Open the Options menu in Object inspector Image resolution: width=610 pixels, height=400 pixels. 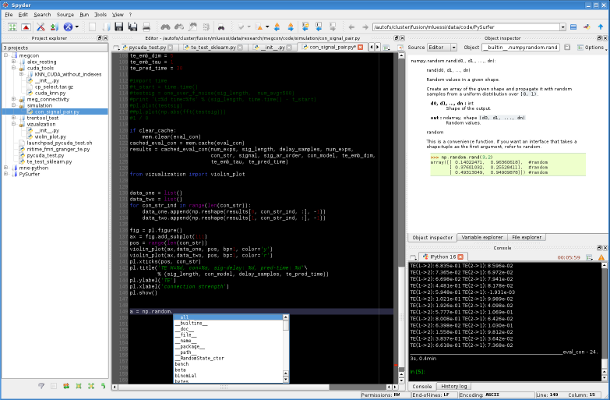[591, 47]
